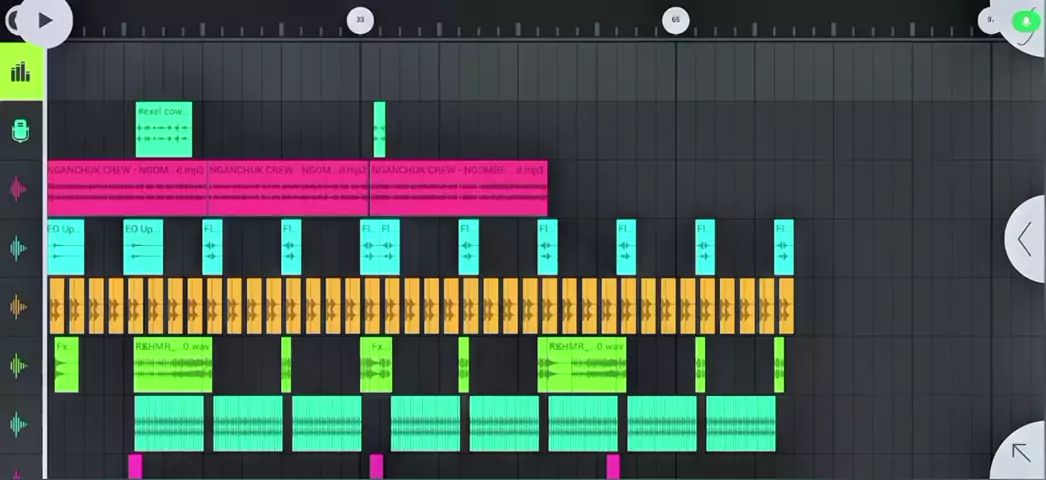Select the third NGANCHUK CREW pink clip

458,188
